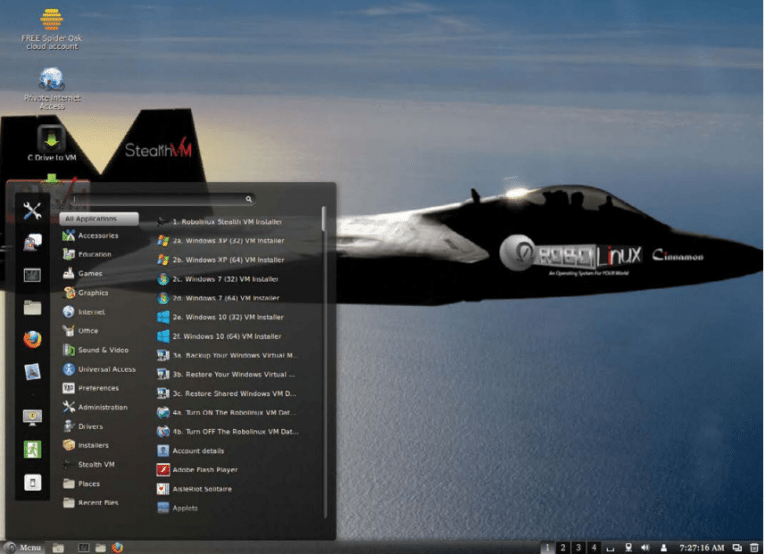Open the 7:27:16 AM clock calendar

tap(702, 548)
